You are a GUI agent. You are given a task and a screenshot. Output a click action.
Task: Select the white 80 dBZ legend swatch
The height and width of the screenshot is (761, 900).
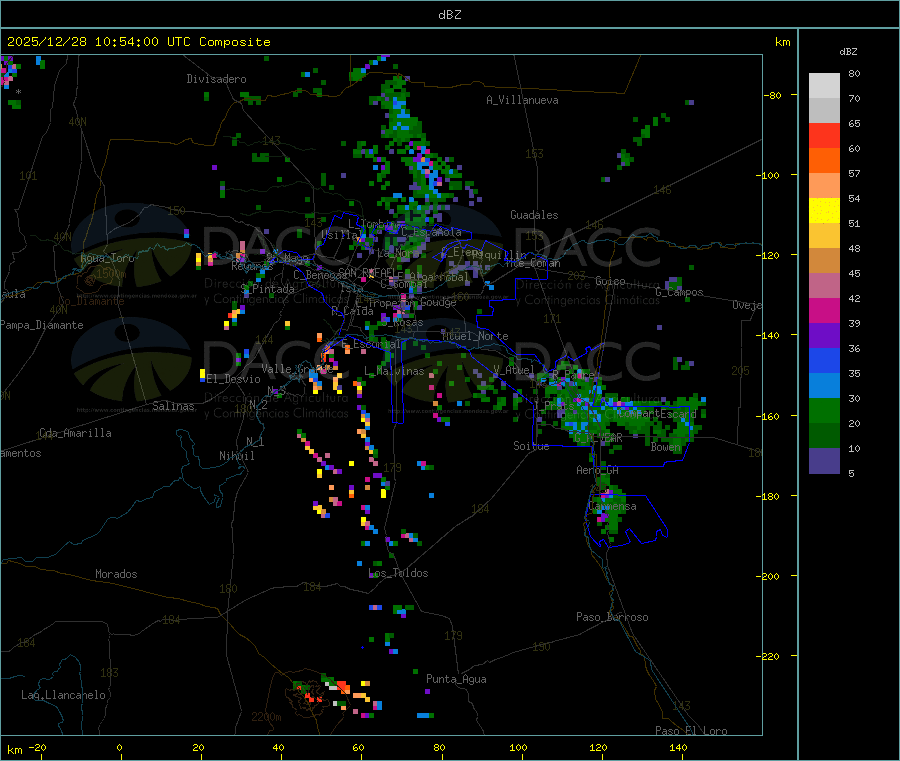(x=824, y=86)
